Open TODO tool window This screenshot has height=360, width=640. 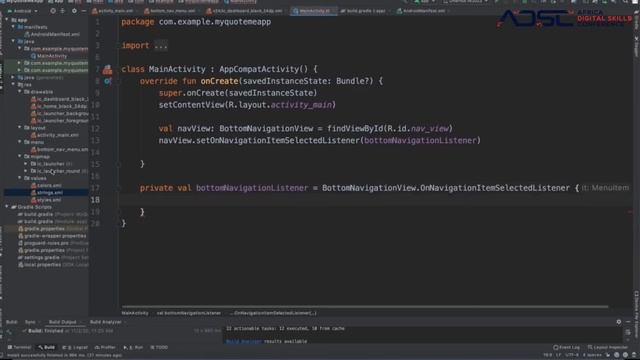(x=159, y=347)
